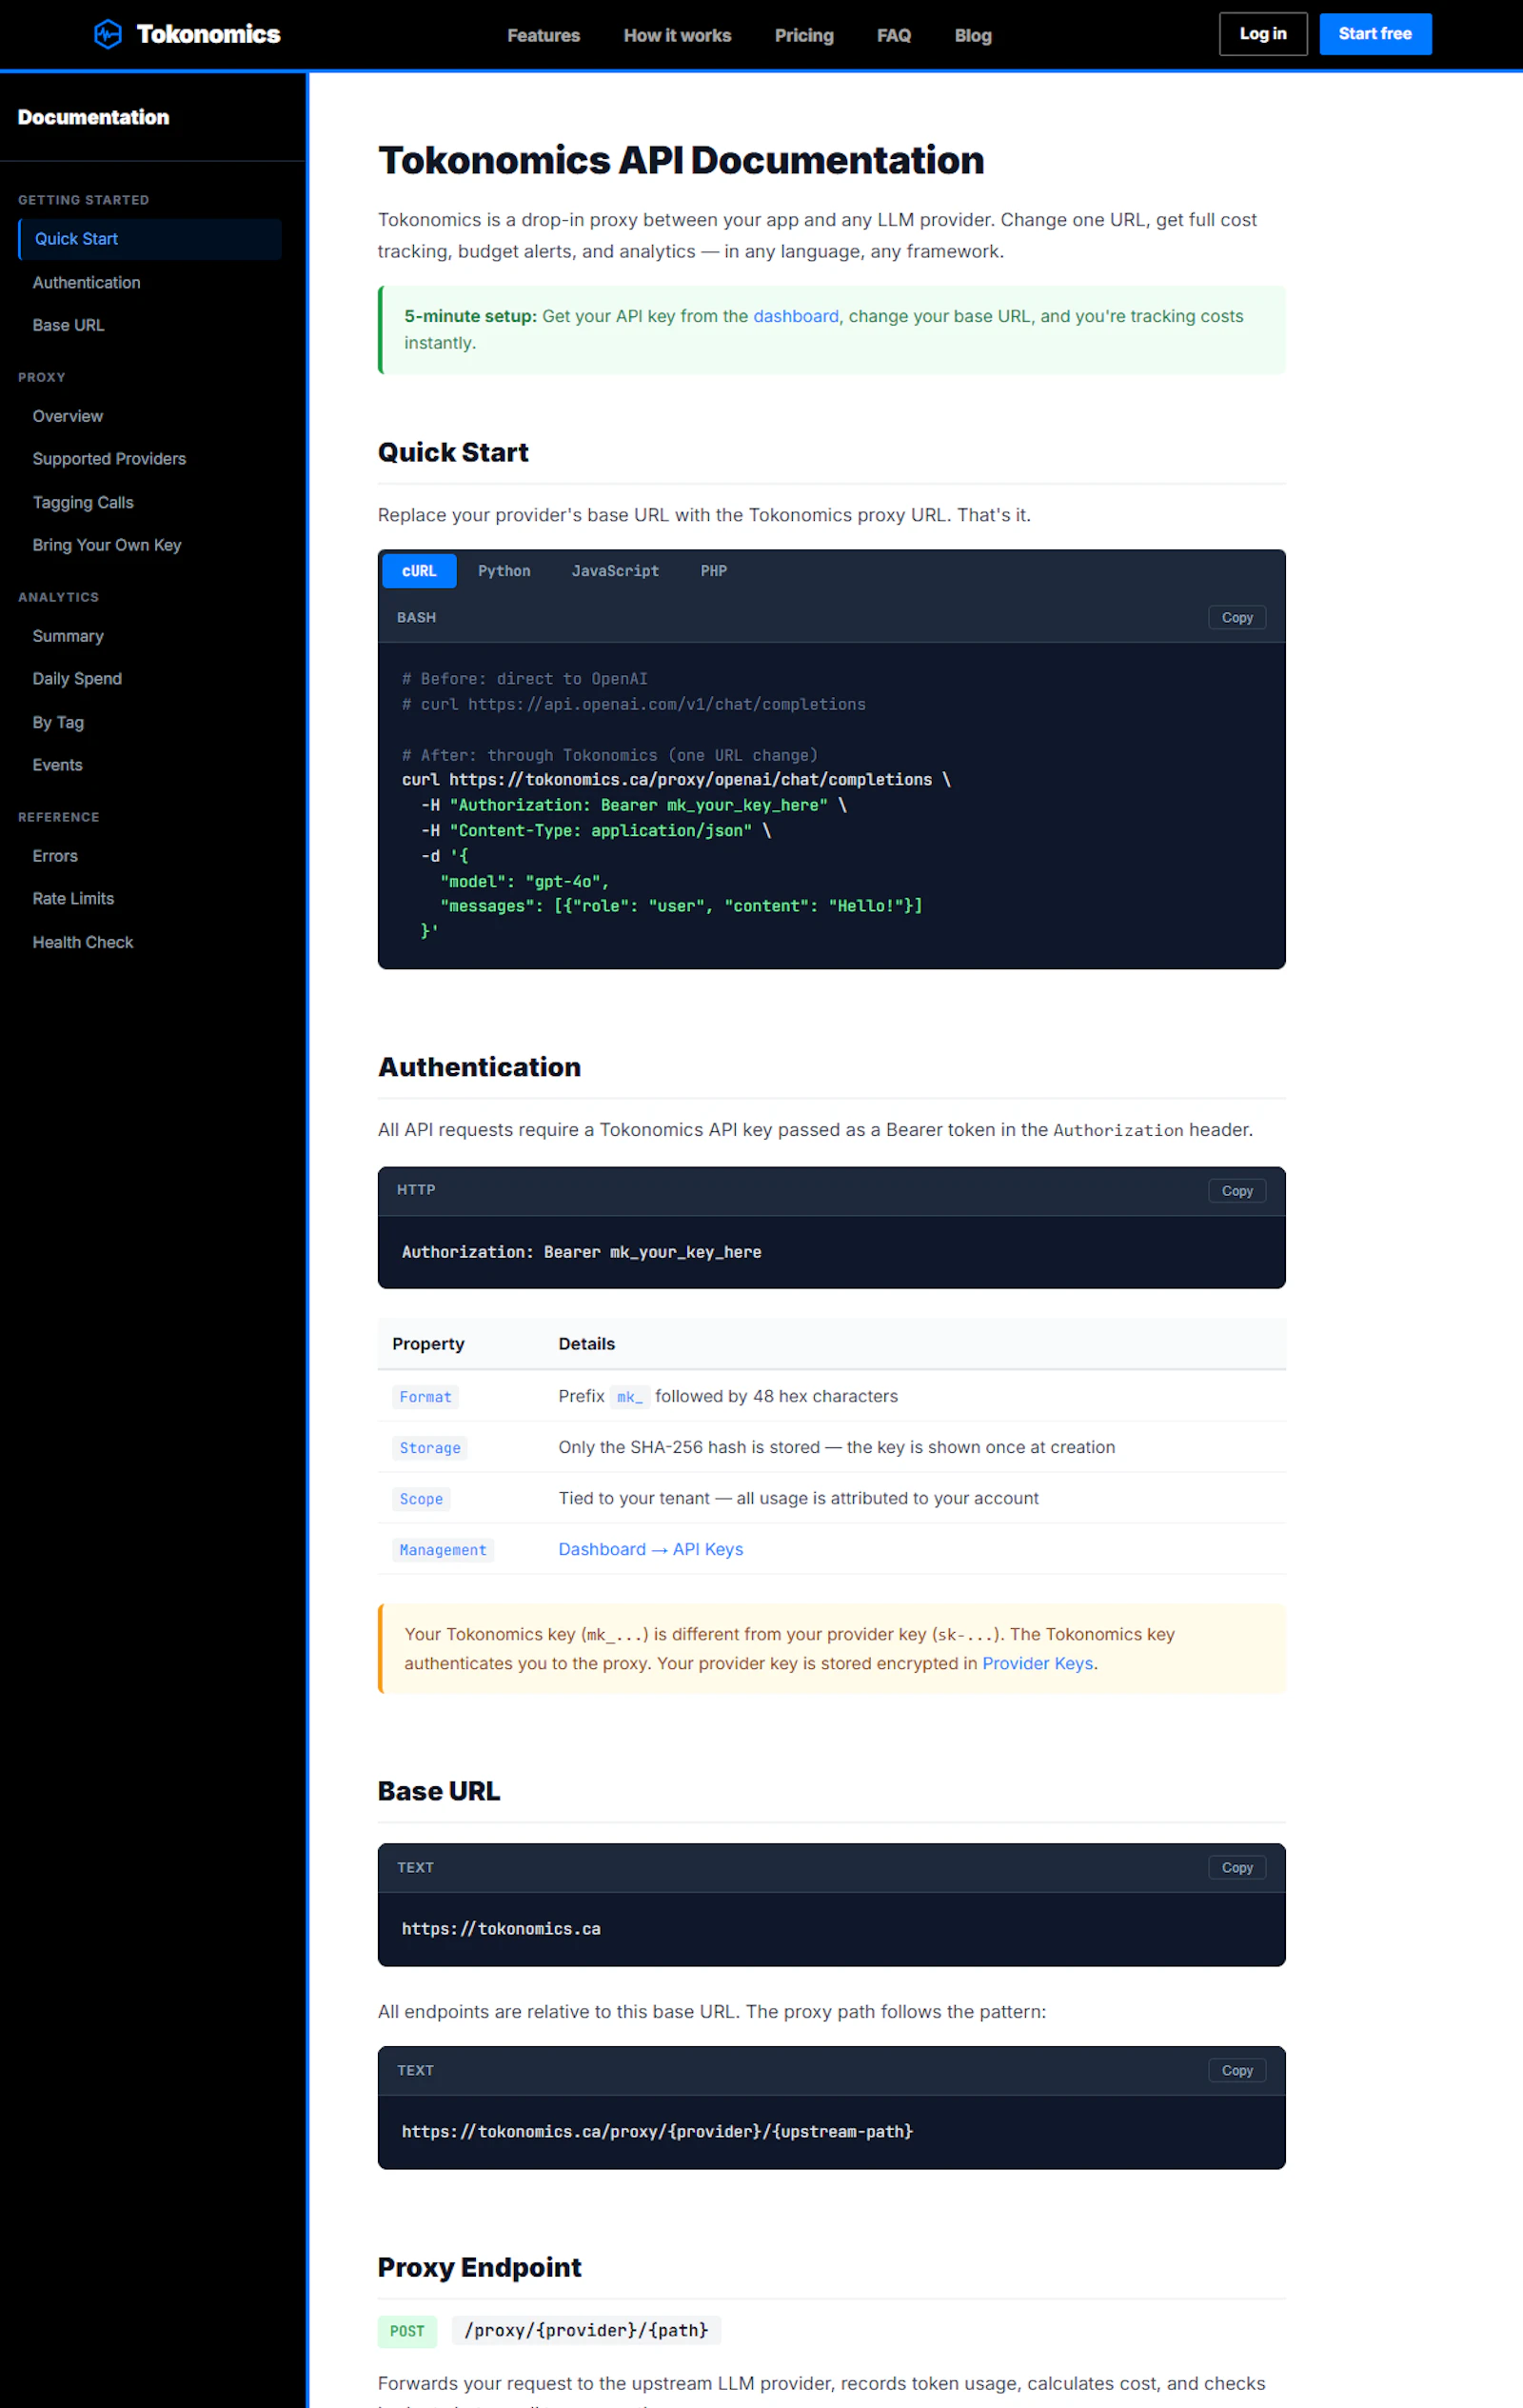Viewport: 1523px width, 2408px height.
Task: Jump to Base URL in the sidebar
Action: pyautogui.click(x=68, y=326)
